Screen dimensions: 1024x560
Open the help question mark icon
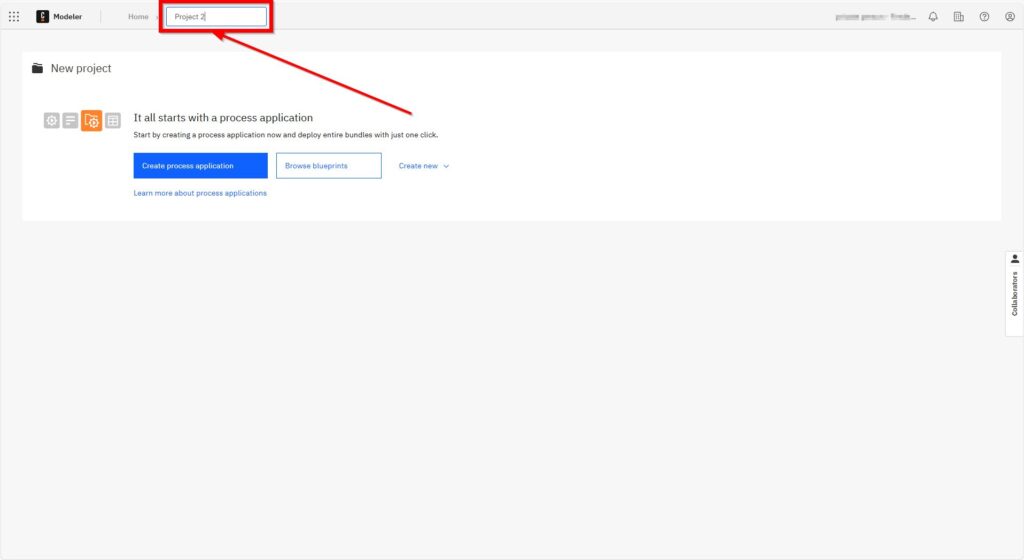click(984, 16)
